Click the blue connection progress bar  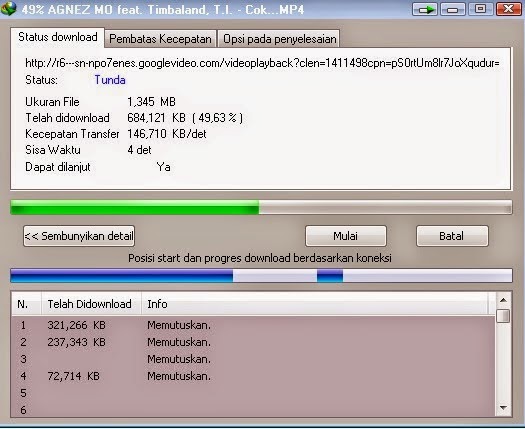coord(261,276)
